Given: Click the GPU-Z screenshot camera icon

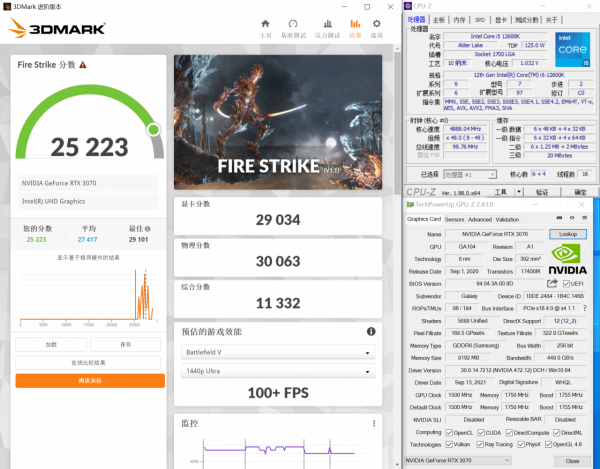Looking at the screenshot, I should tap(559, 218).
